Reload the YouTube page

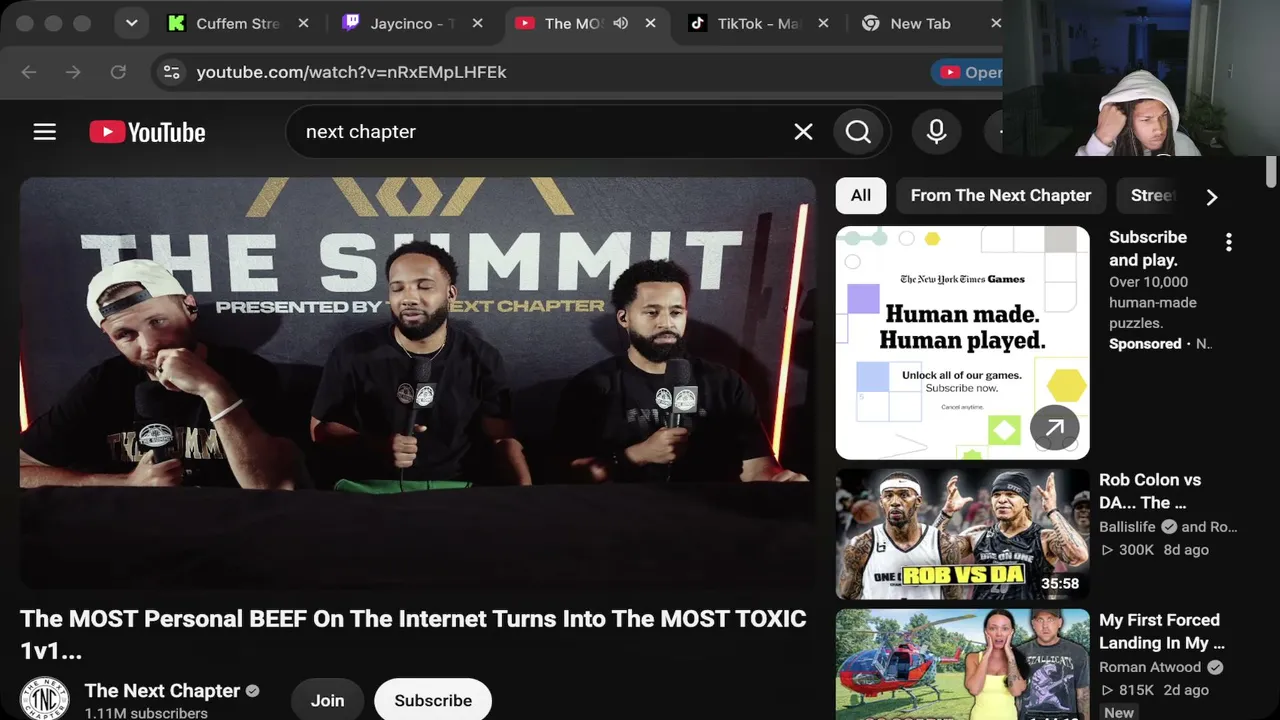pyautogui.click(x=118, y=72)
